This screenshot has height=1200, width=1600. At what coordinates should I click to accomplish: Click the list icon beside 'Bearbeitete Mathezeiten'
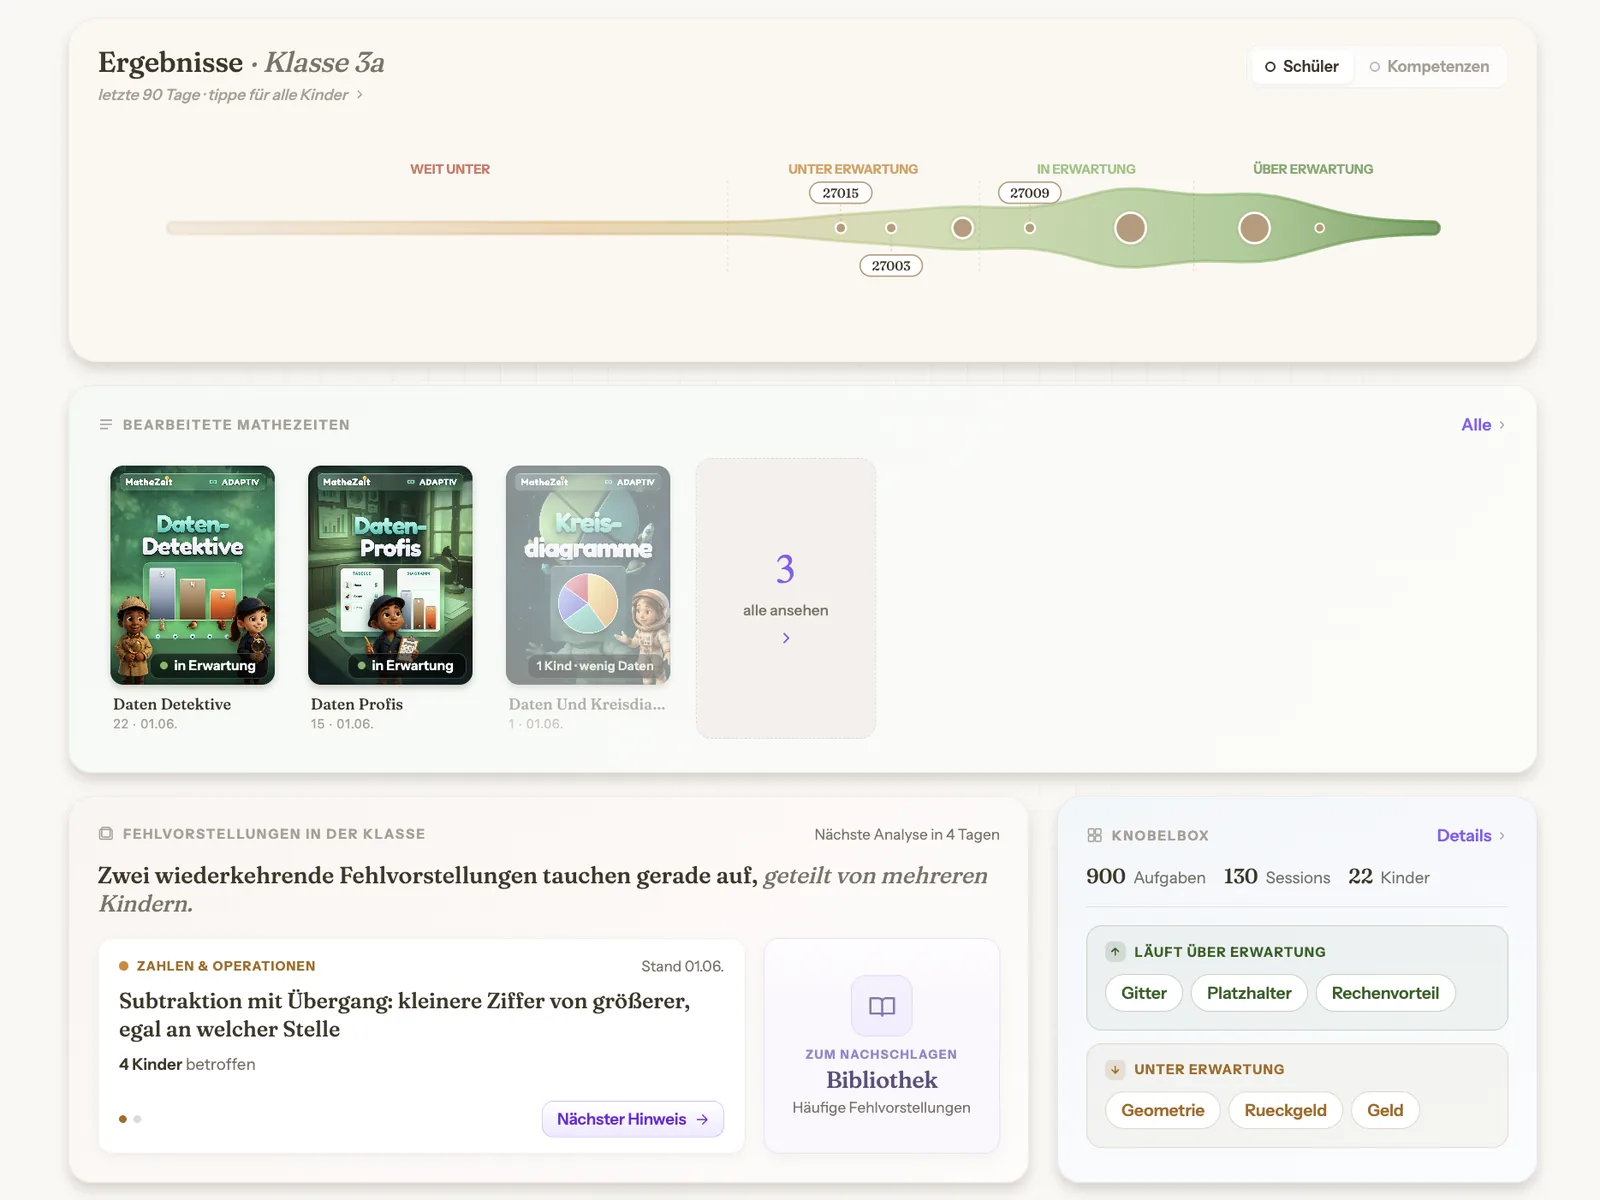(106, 425)
